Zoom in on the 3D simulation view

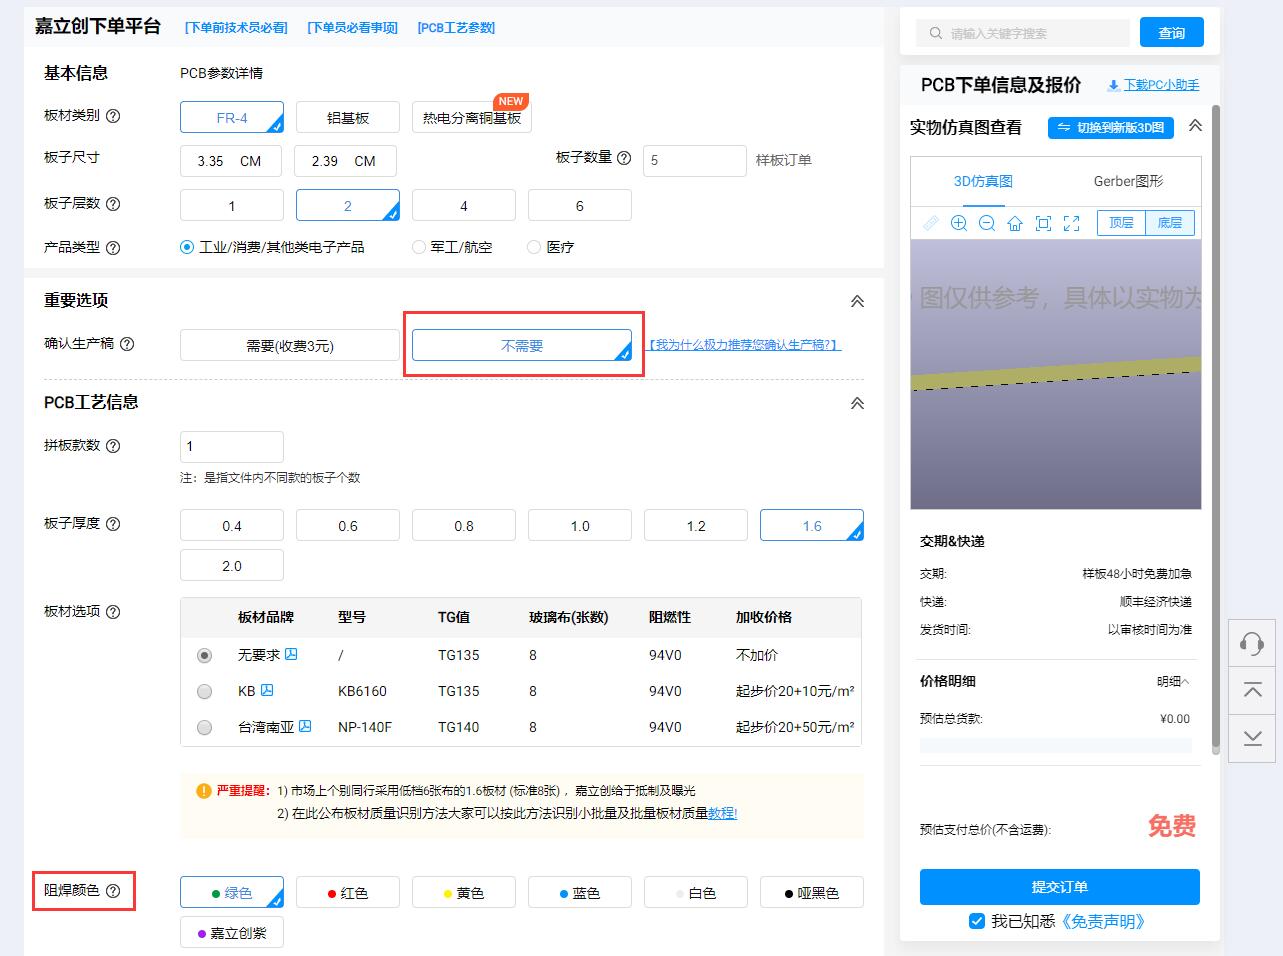pyautogui.click(x=959, y=223)
